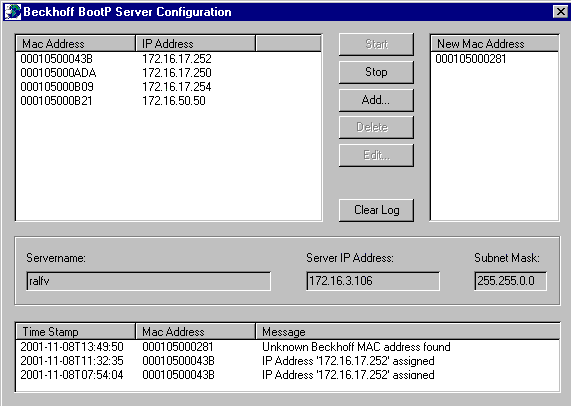Click the Delete button
Screen dimensions: 571x406
pos(376,127)
